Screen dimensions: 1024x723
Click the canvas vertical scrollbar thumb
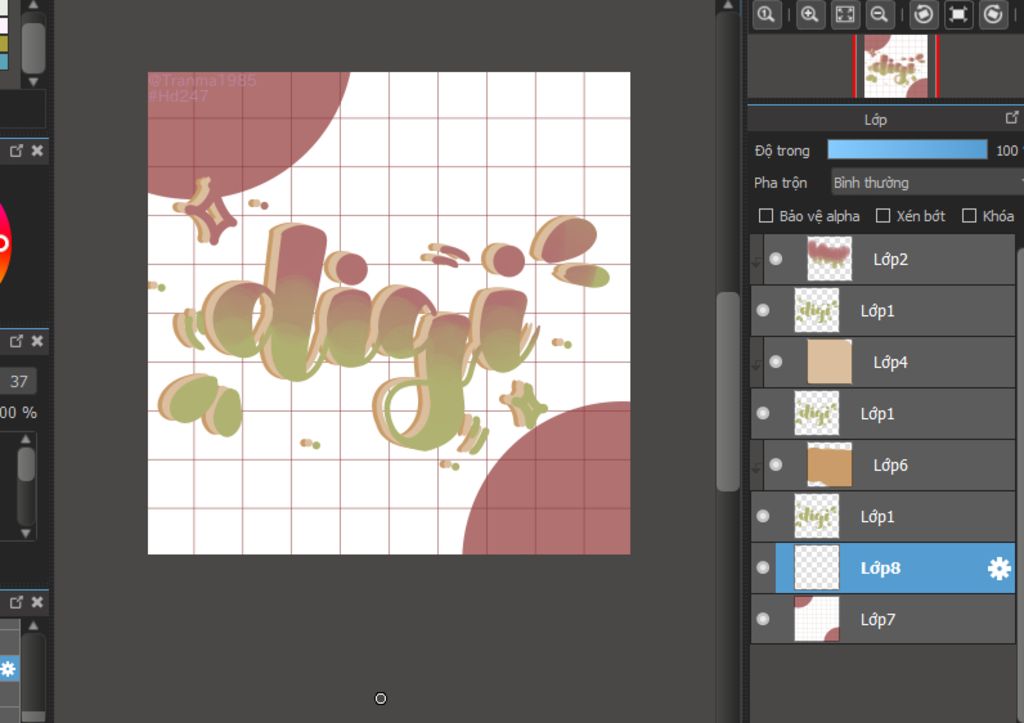[x=728, y=391]
